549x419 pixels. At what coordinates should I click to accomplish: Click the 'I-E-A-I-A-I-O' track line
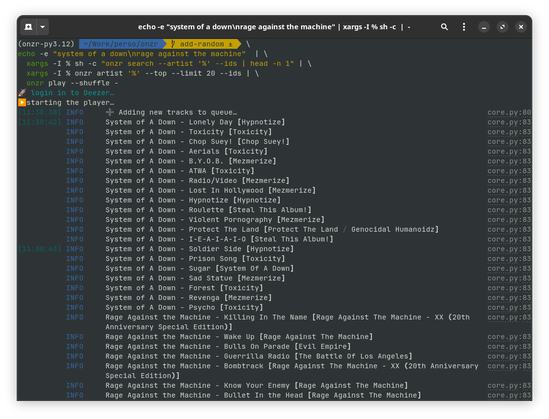pos(220,239)
